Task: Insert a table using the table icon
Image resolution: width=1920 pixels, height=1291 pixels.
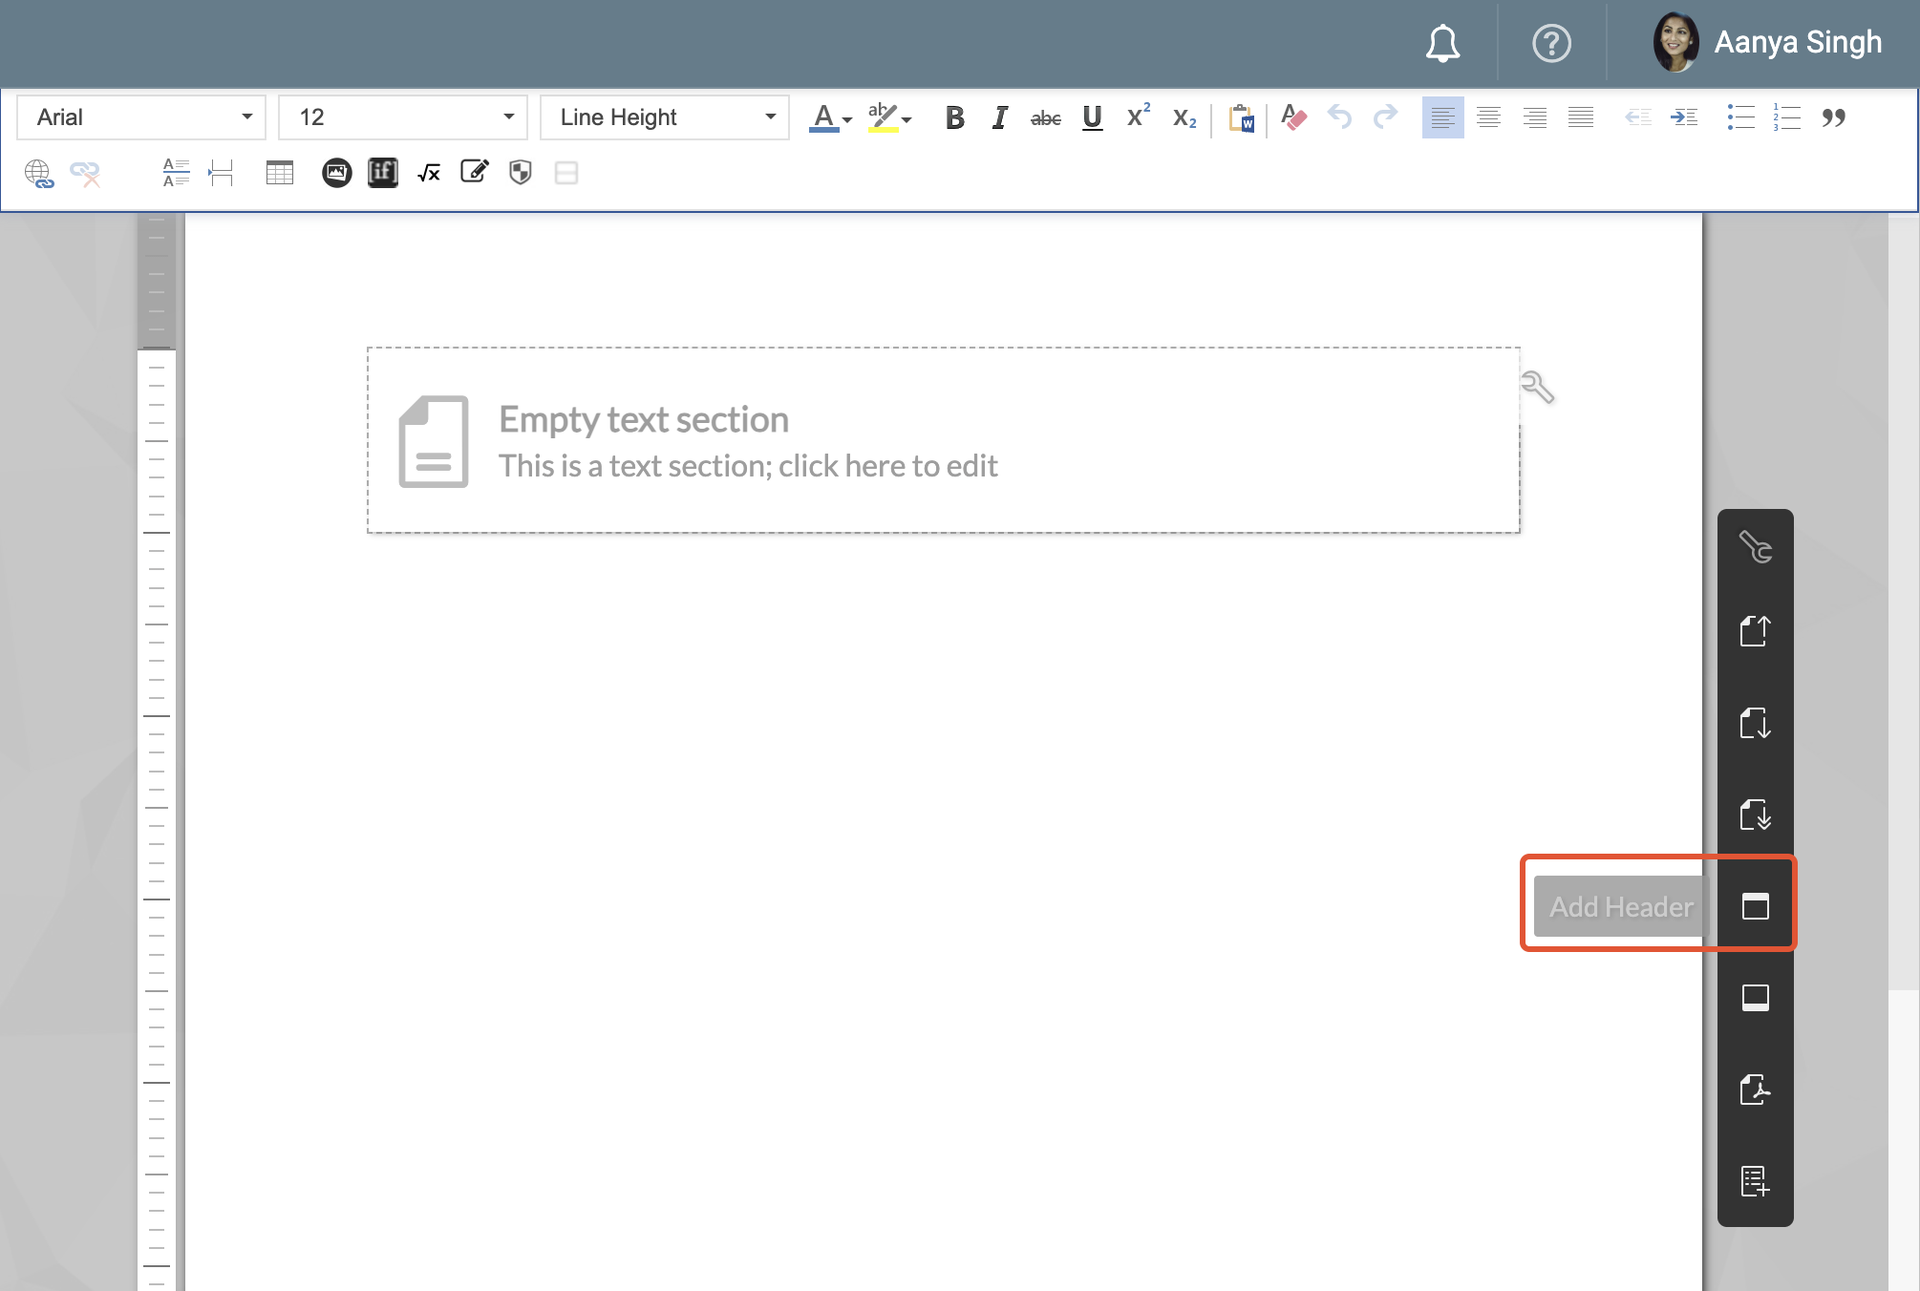Action: [x=280, y=173]
